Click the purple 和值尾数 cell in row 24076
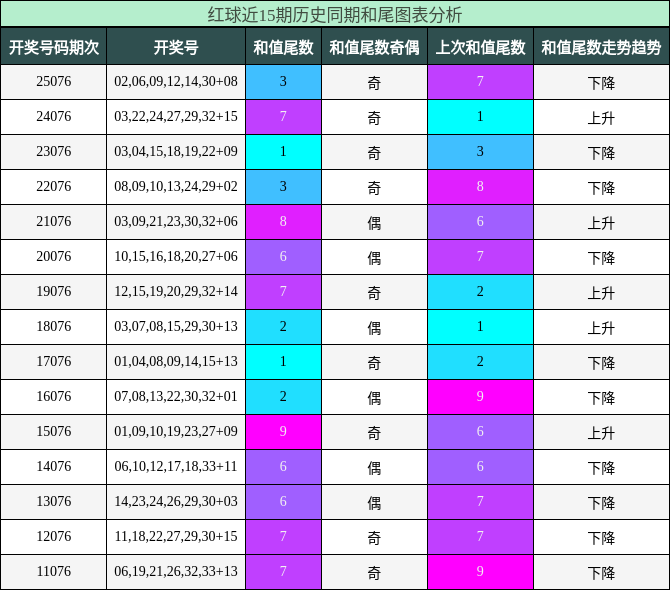The height and width of the screenshot is (590, 670). (x=283, y=117)
